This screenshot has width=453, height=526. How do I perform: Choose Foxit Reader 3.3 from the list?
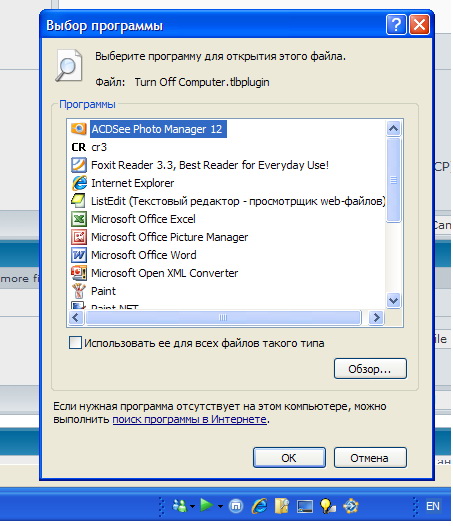tap(210, 165)
